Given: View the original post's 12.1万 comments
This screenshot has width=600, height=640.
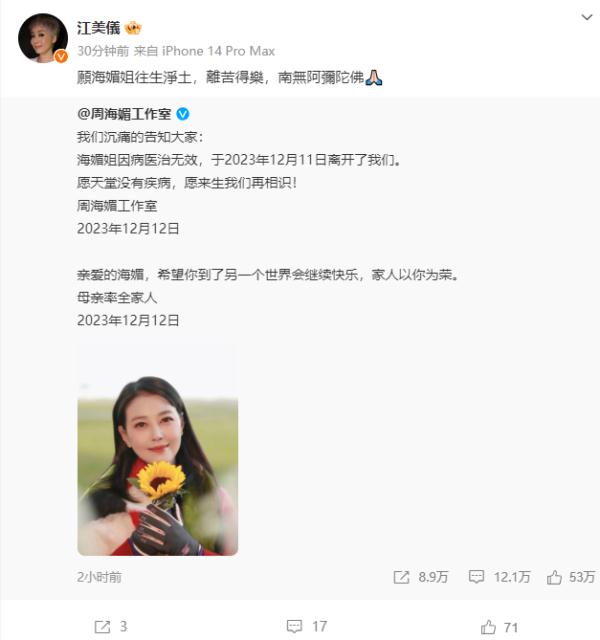Looking at the screenshot, I should (500, 577).
